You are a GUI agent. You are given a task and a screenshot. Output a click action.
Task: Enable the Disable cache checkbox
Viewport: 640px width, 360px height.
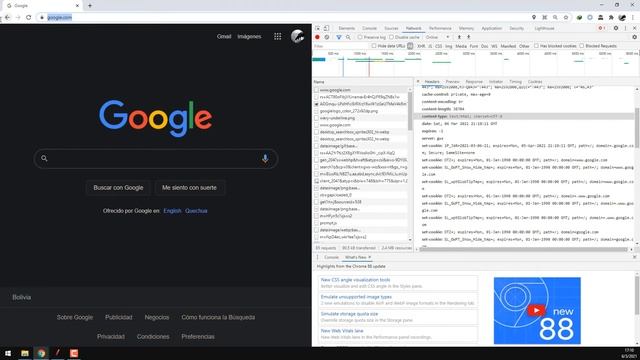tap(391, 37)
